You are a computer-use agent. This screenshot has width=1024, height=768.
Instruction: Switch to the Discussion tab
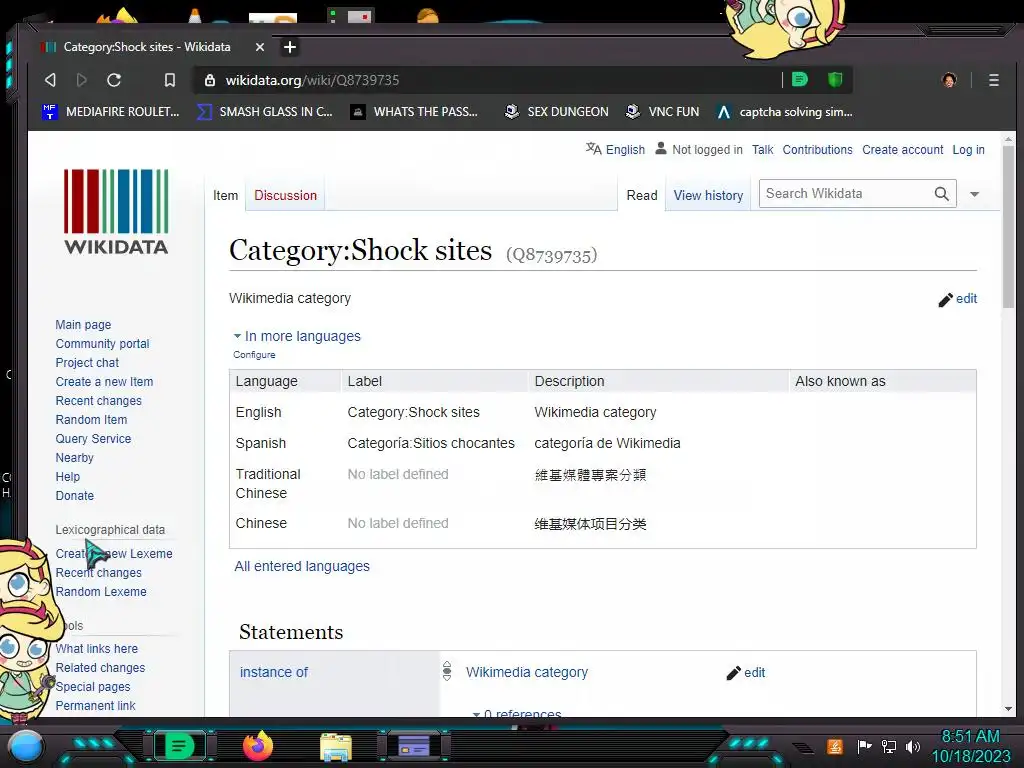[x=285, y=195]
